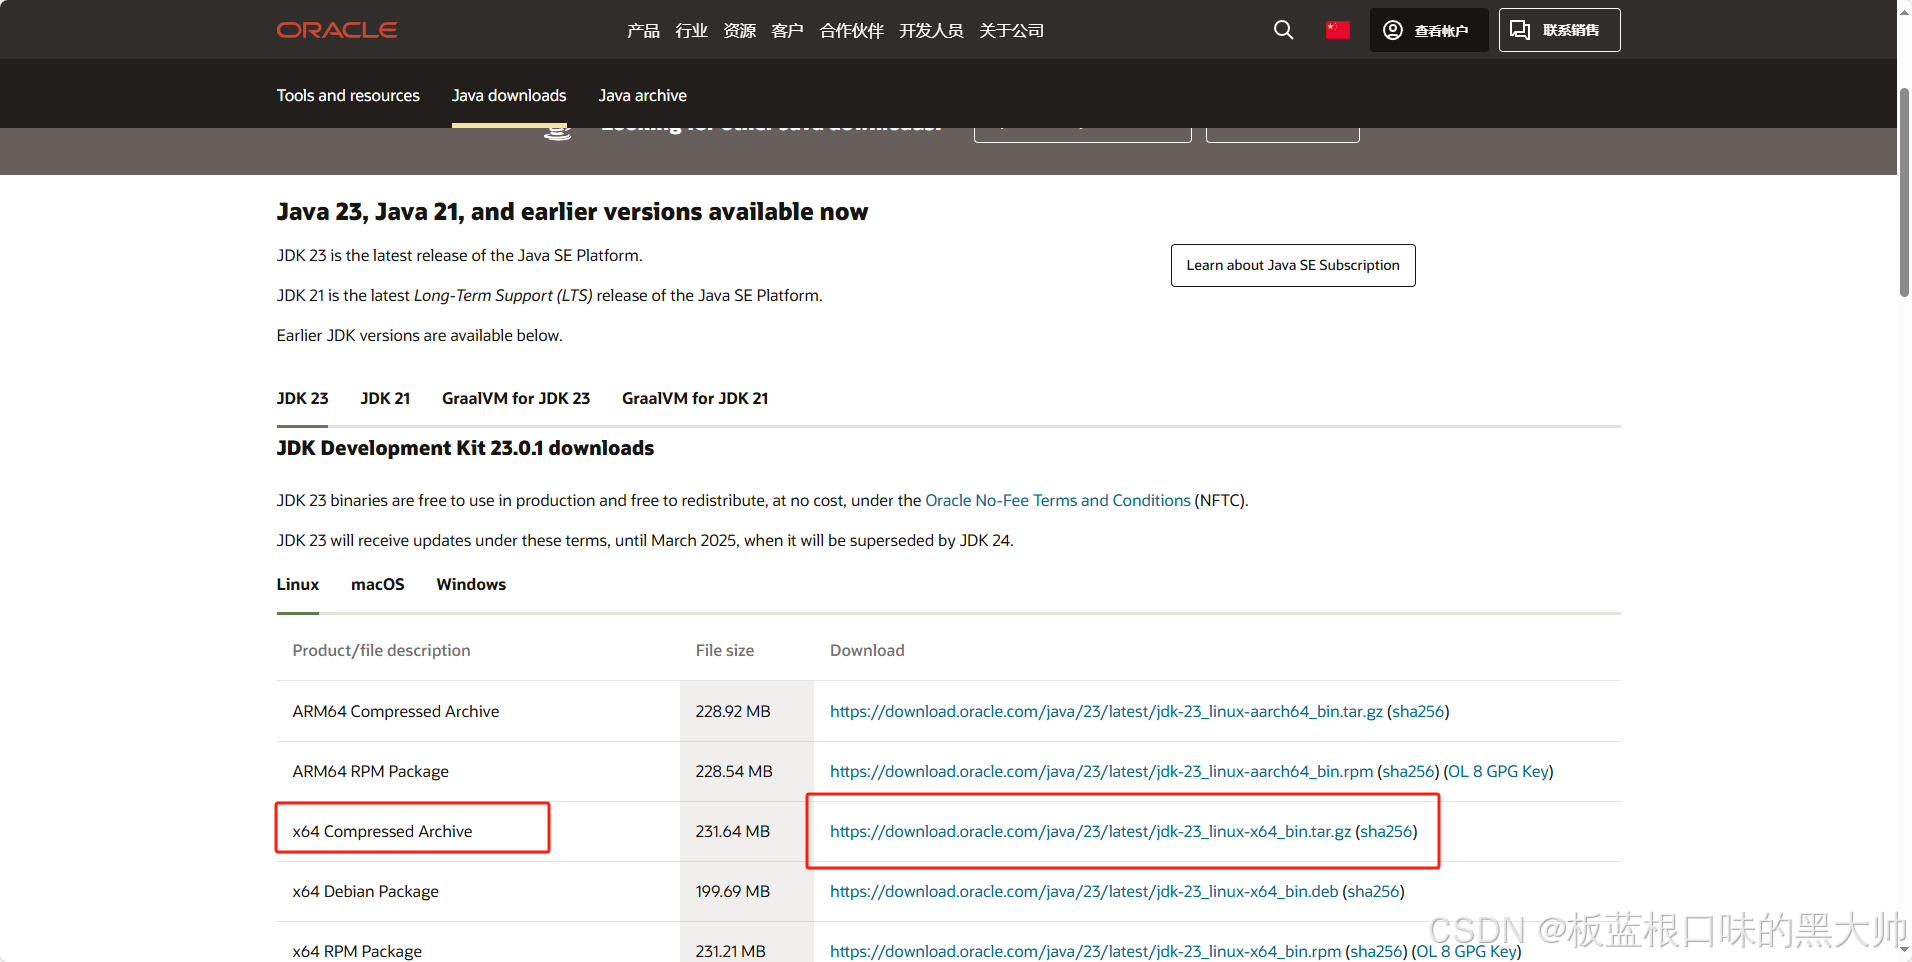The height and width of the screenshot is (962, 1912).
Task: Select the Java downloads tab
Action: tap(509, 95)
